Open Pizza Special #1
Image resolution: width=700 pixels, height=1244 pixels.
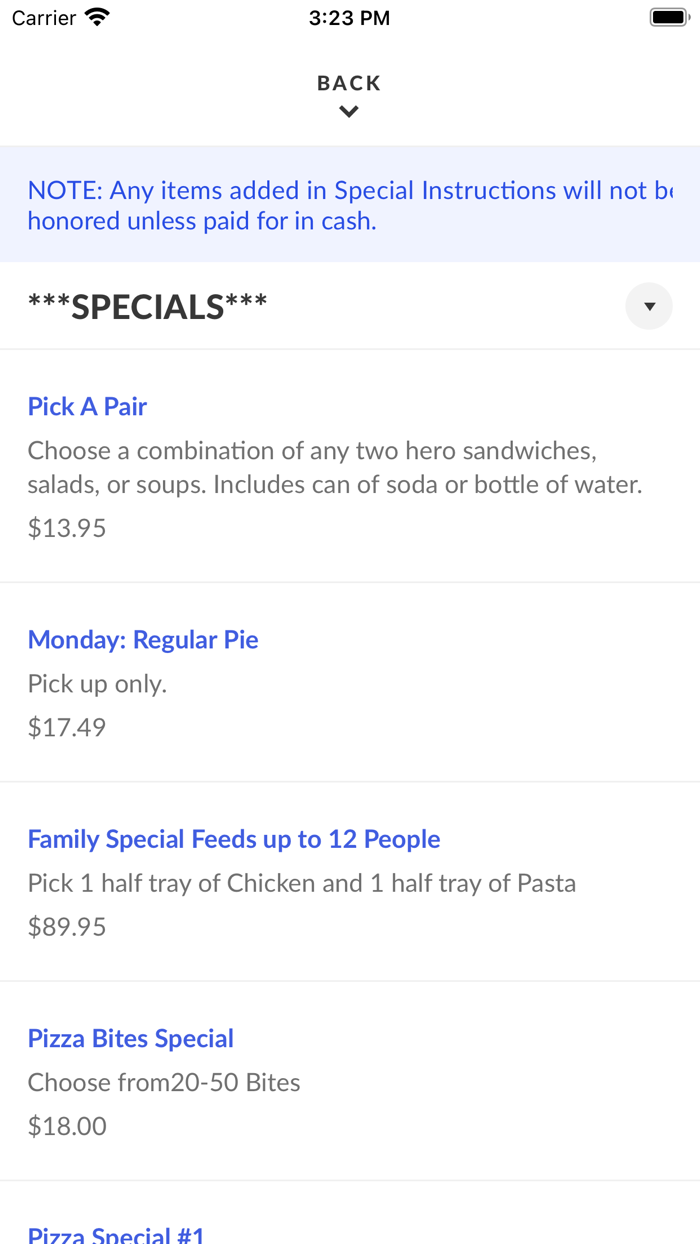coord(116,1234)
